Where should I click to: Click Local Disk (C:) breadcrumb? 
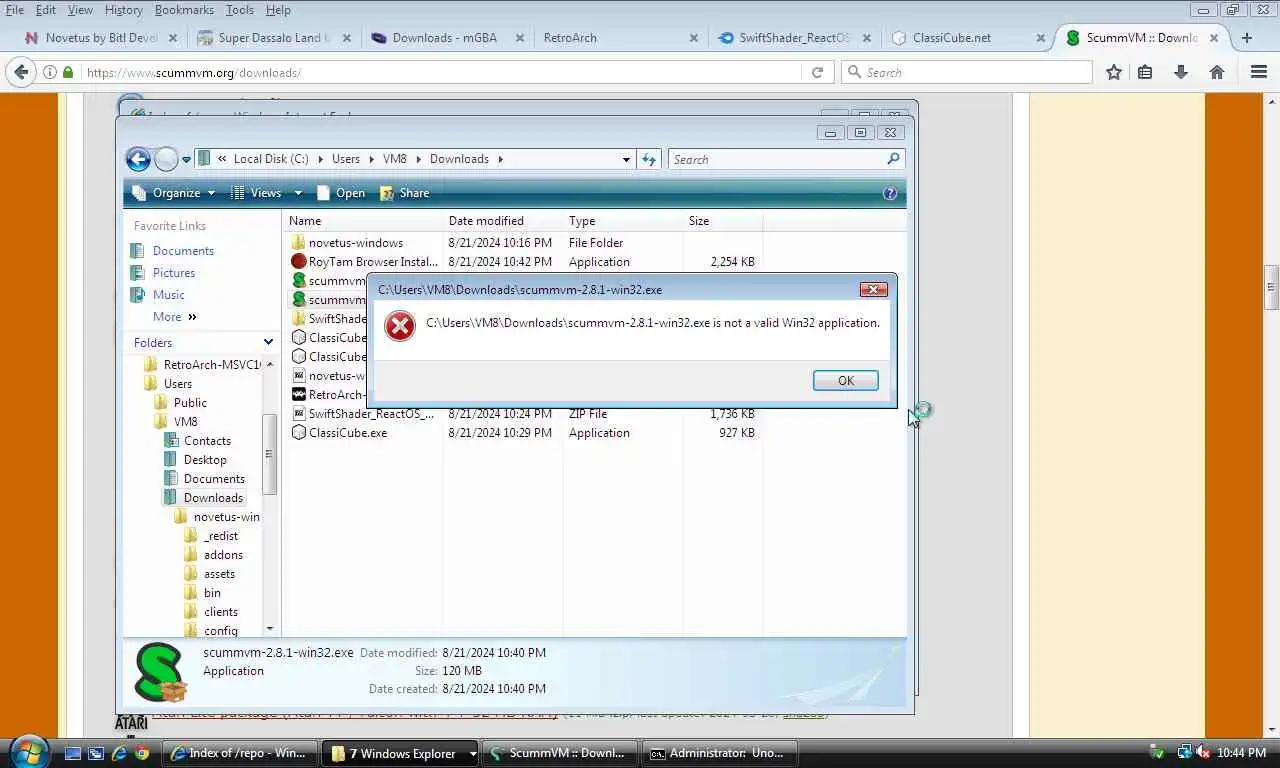tap(270, 159)
